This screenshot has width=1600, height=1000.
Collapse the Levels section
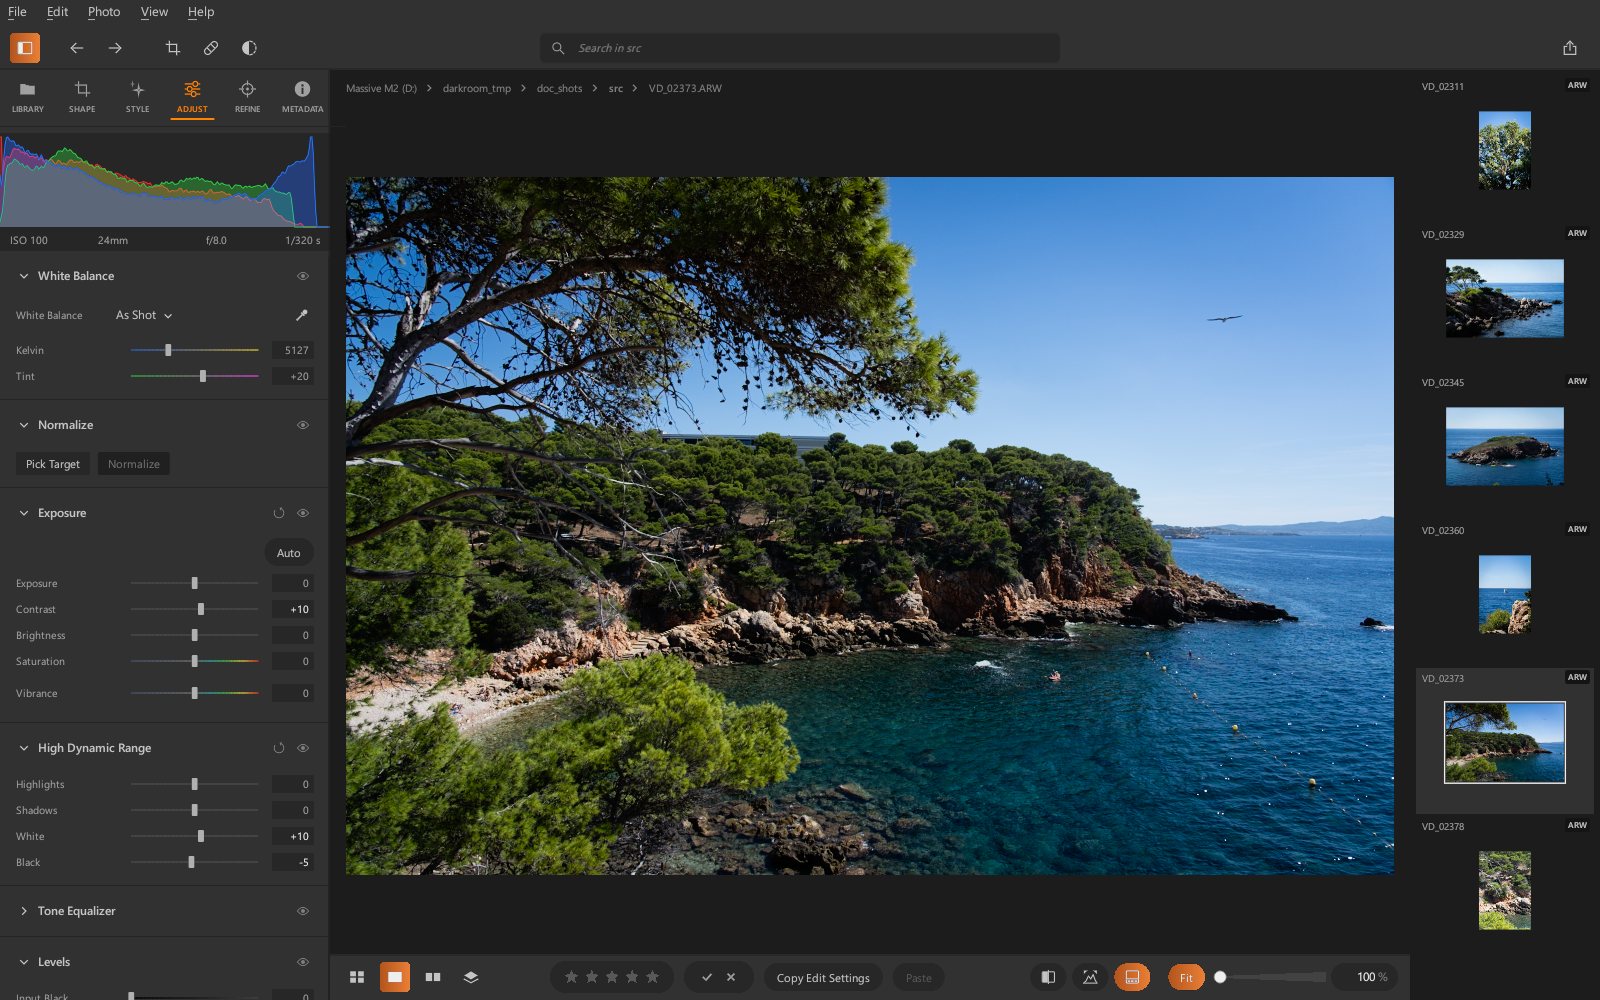click(x=24, y=962)
